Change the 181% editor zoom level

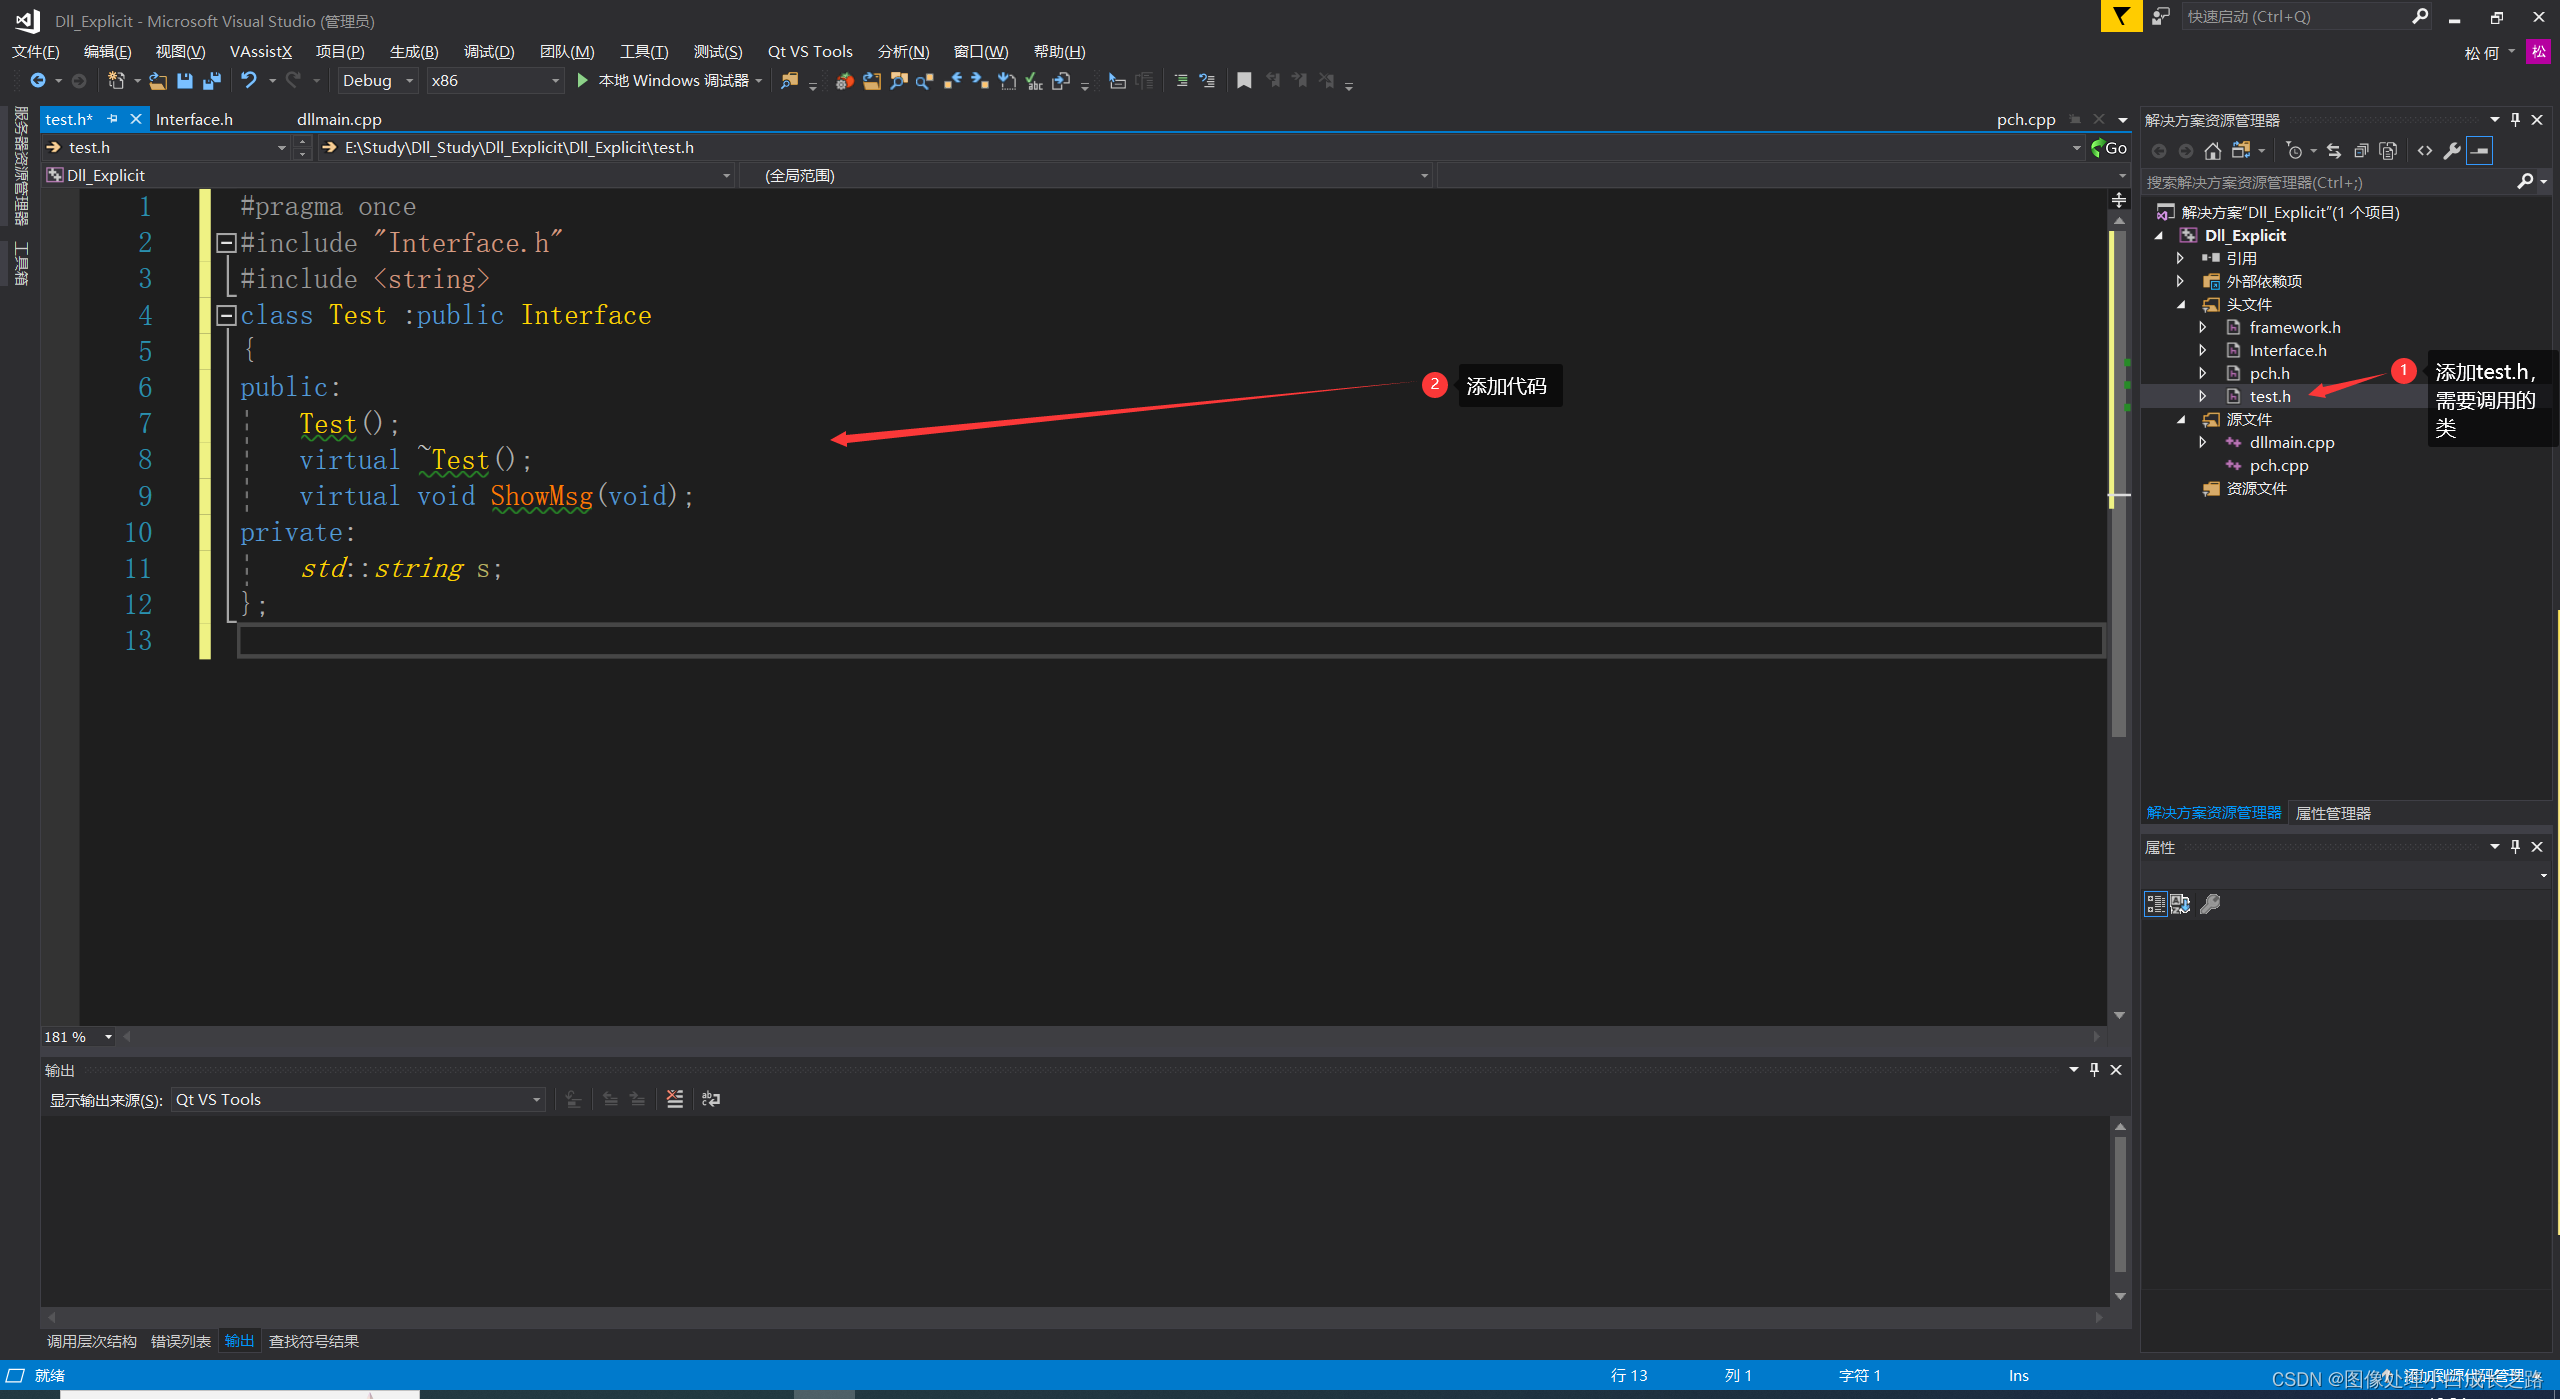pos(77,1037)
